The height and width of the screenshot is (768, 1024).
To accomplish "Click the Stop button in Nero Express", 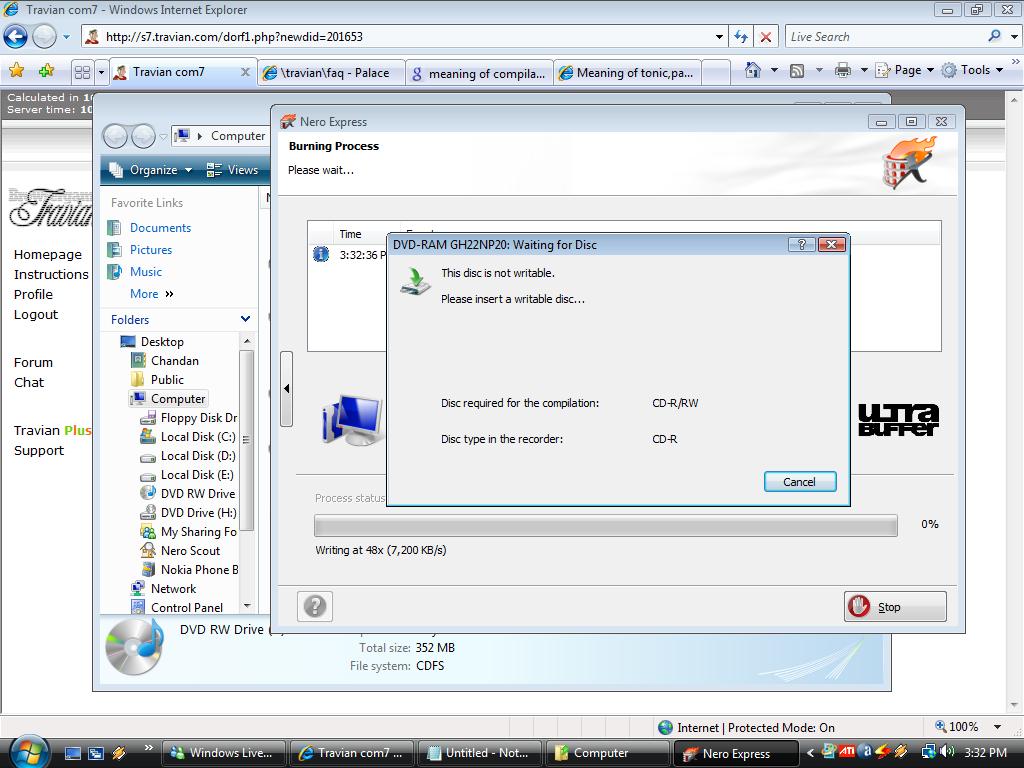I will (x=895, y=607).
